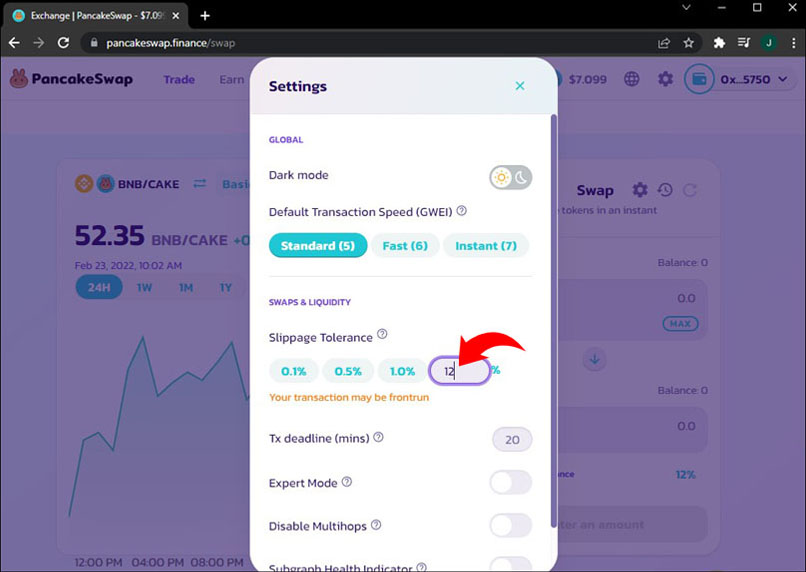Select the Exchange PancakeSwap browser tab
The width and height of the screenshot is (806, 572).
(x=96, y=16)
